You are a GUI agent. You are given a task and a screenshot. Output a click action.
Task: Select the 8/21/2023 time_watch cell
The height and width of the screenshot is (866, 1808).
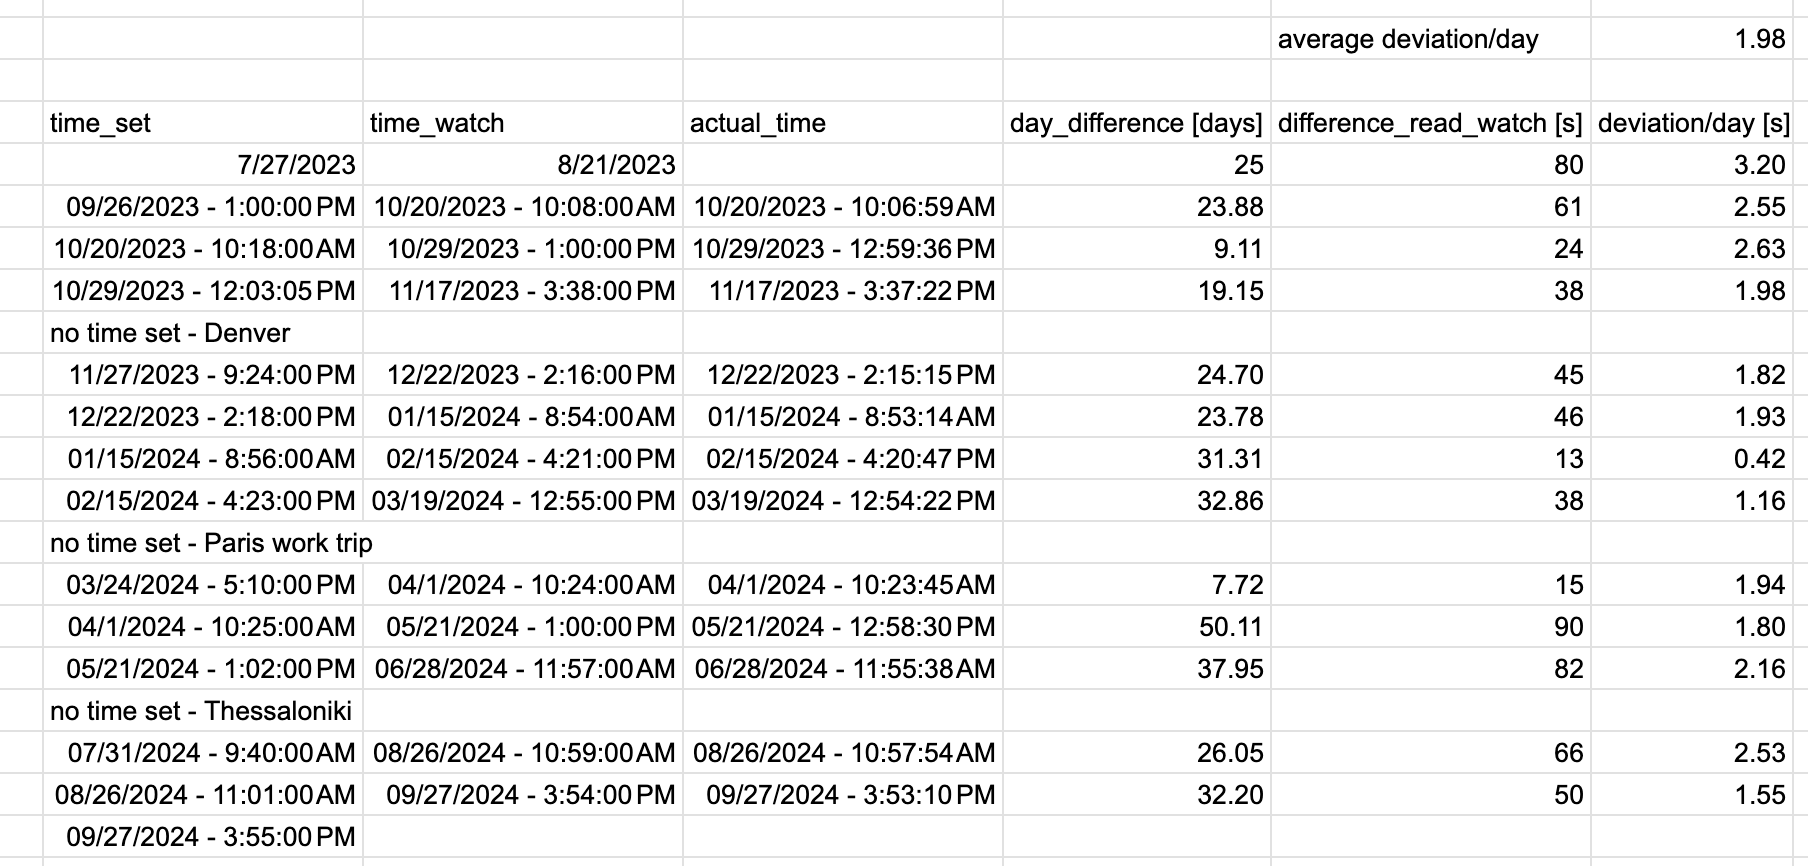click(x=523, y=165)
